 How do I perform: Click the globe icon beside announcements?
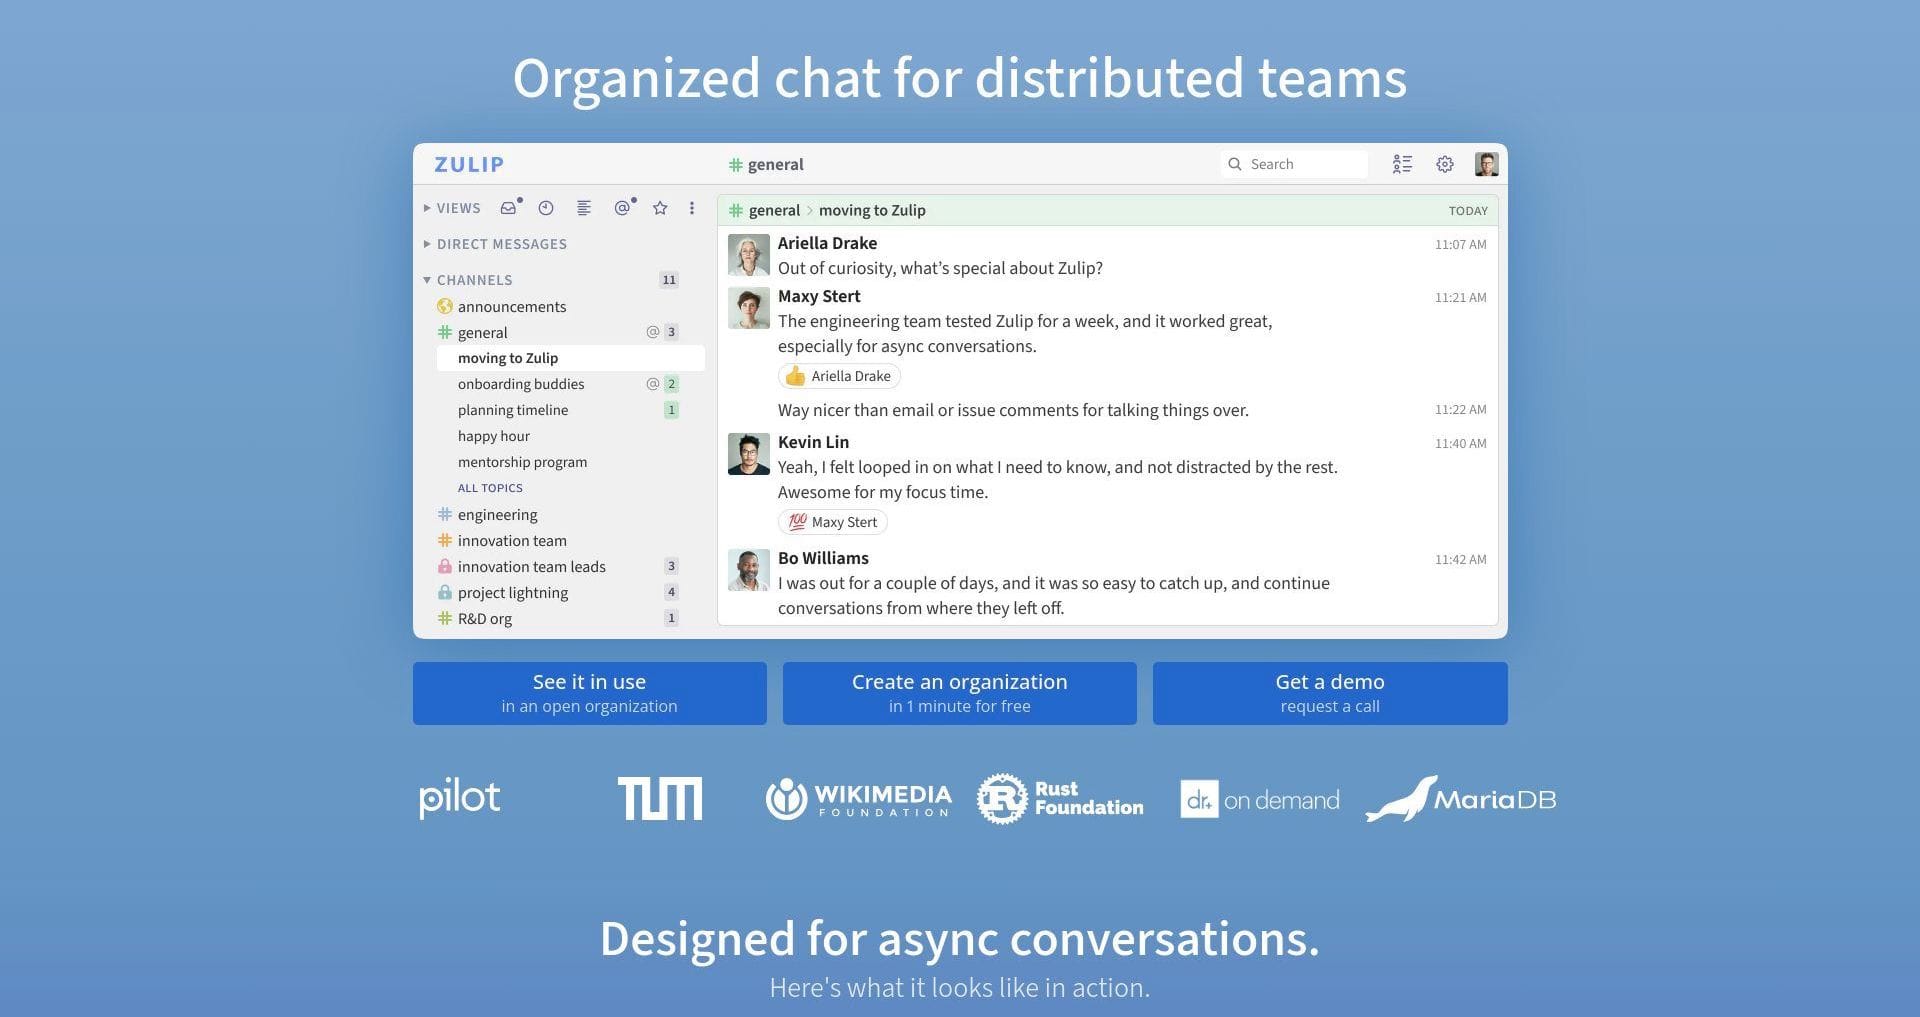click(x=445, y=306)
